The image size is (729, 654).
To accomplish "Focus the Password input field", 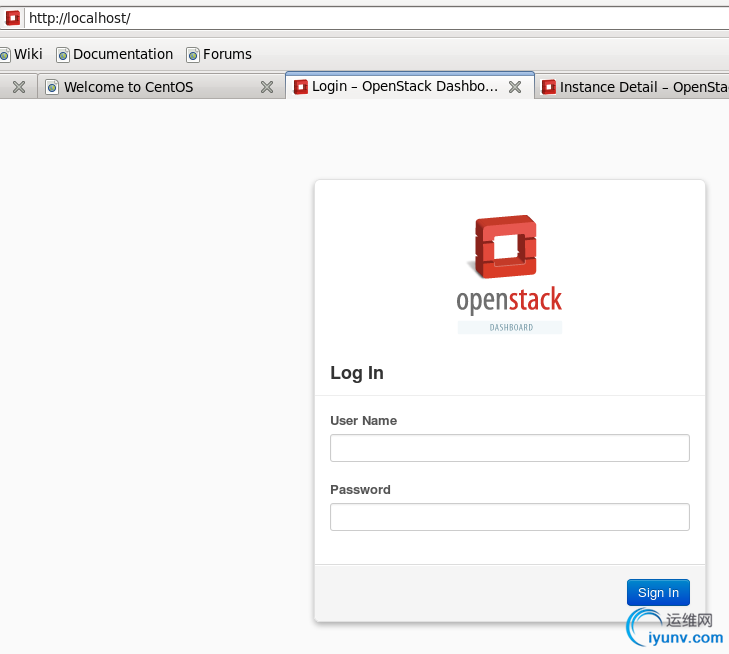I will [x=510, y=517].
